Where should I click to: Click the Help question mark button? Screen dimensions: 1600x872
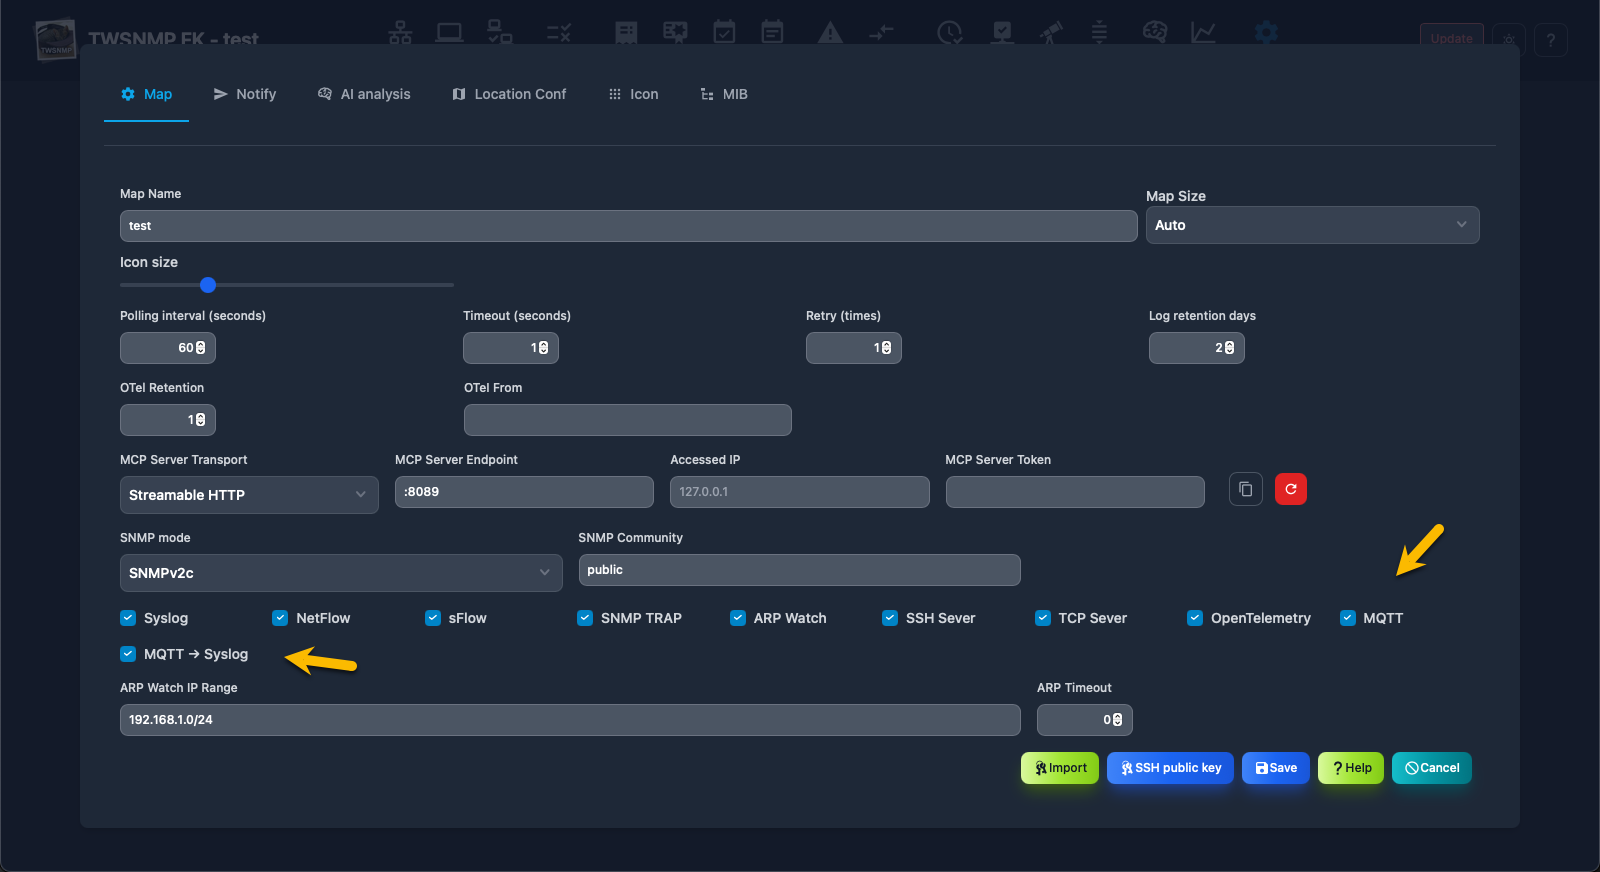tap(1350, 768)
